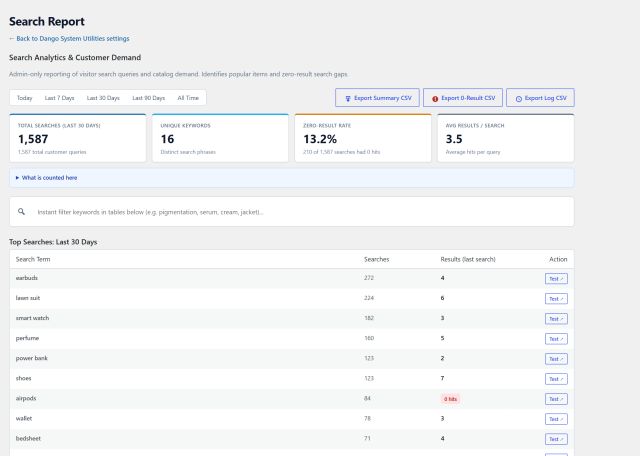Click Test button for shoes row
Image resolution: width=640 pixels, height=456 pixels.
556,379
